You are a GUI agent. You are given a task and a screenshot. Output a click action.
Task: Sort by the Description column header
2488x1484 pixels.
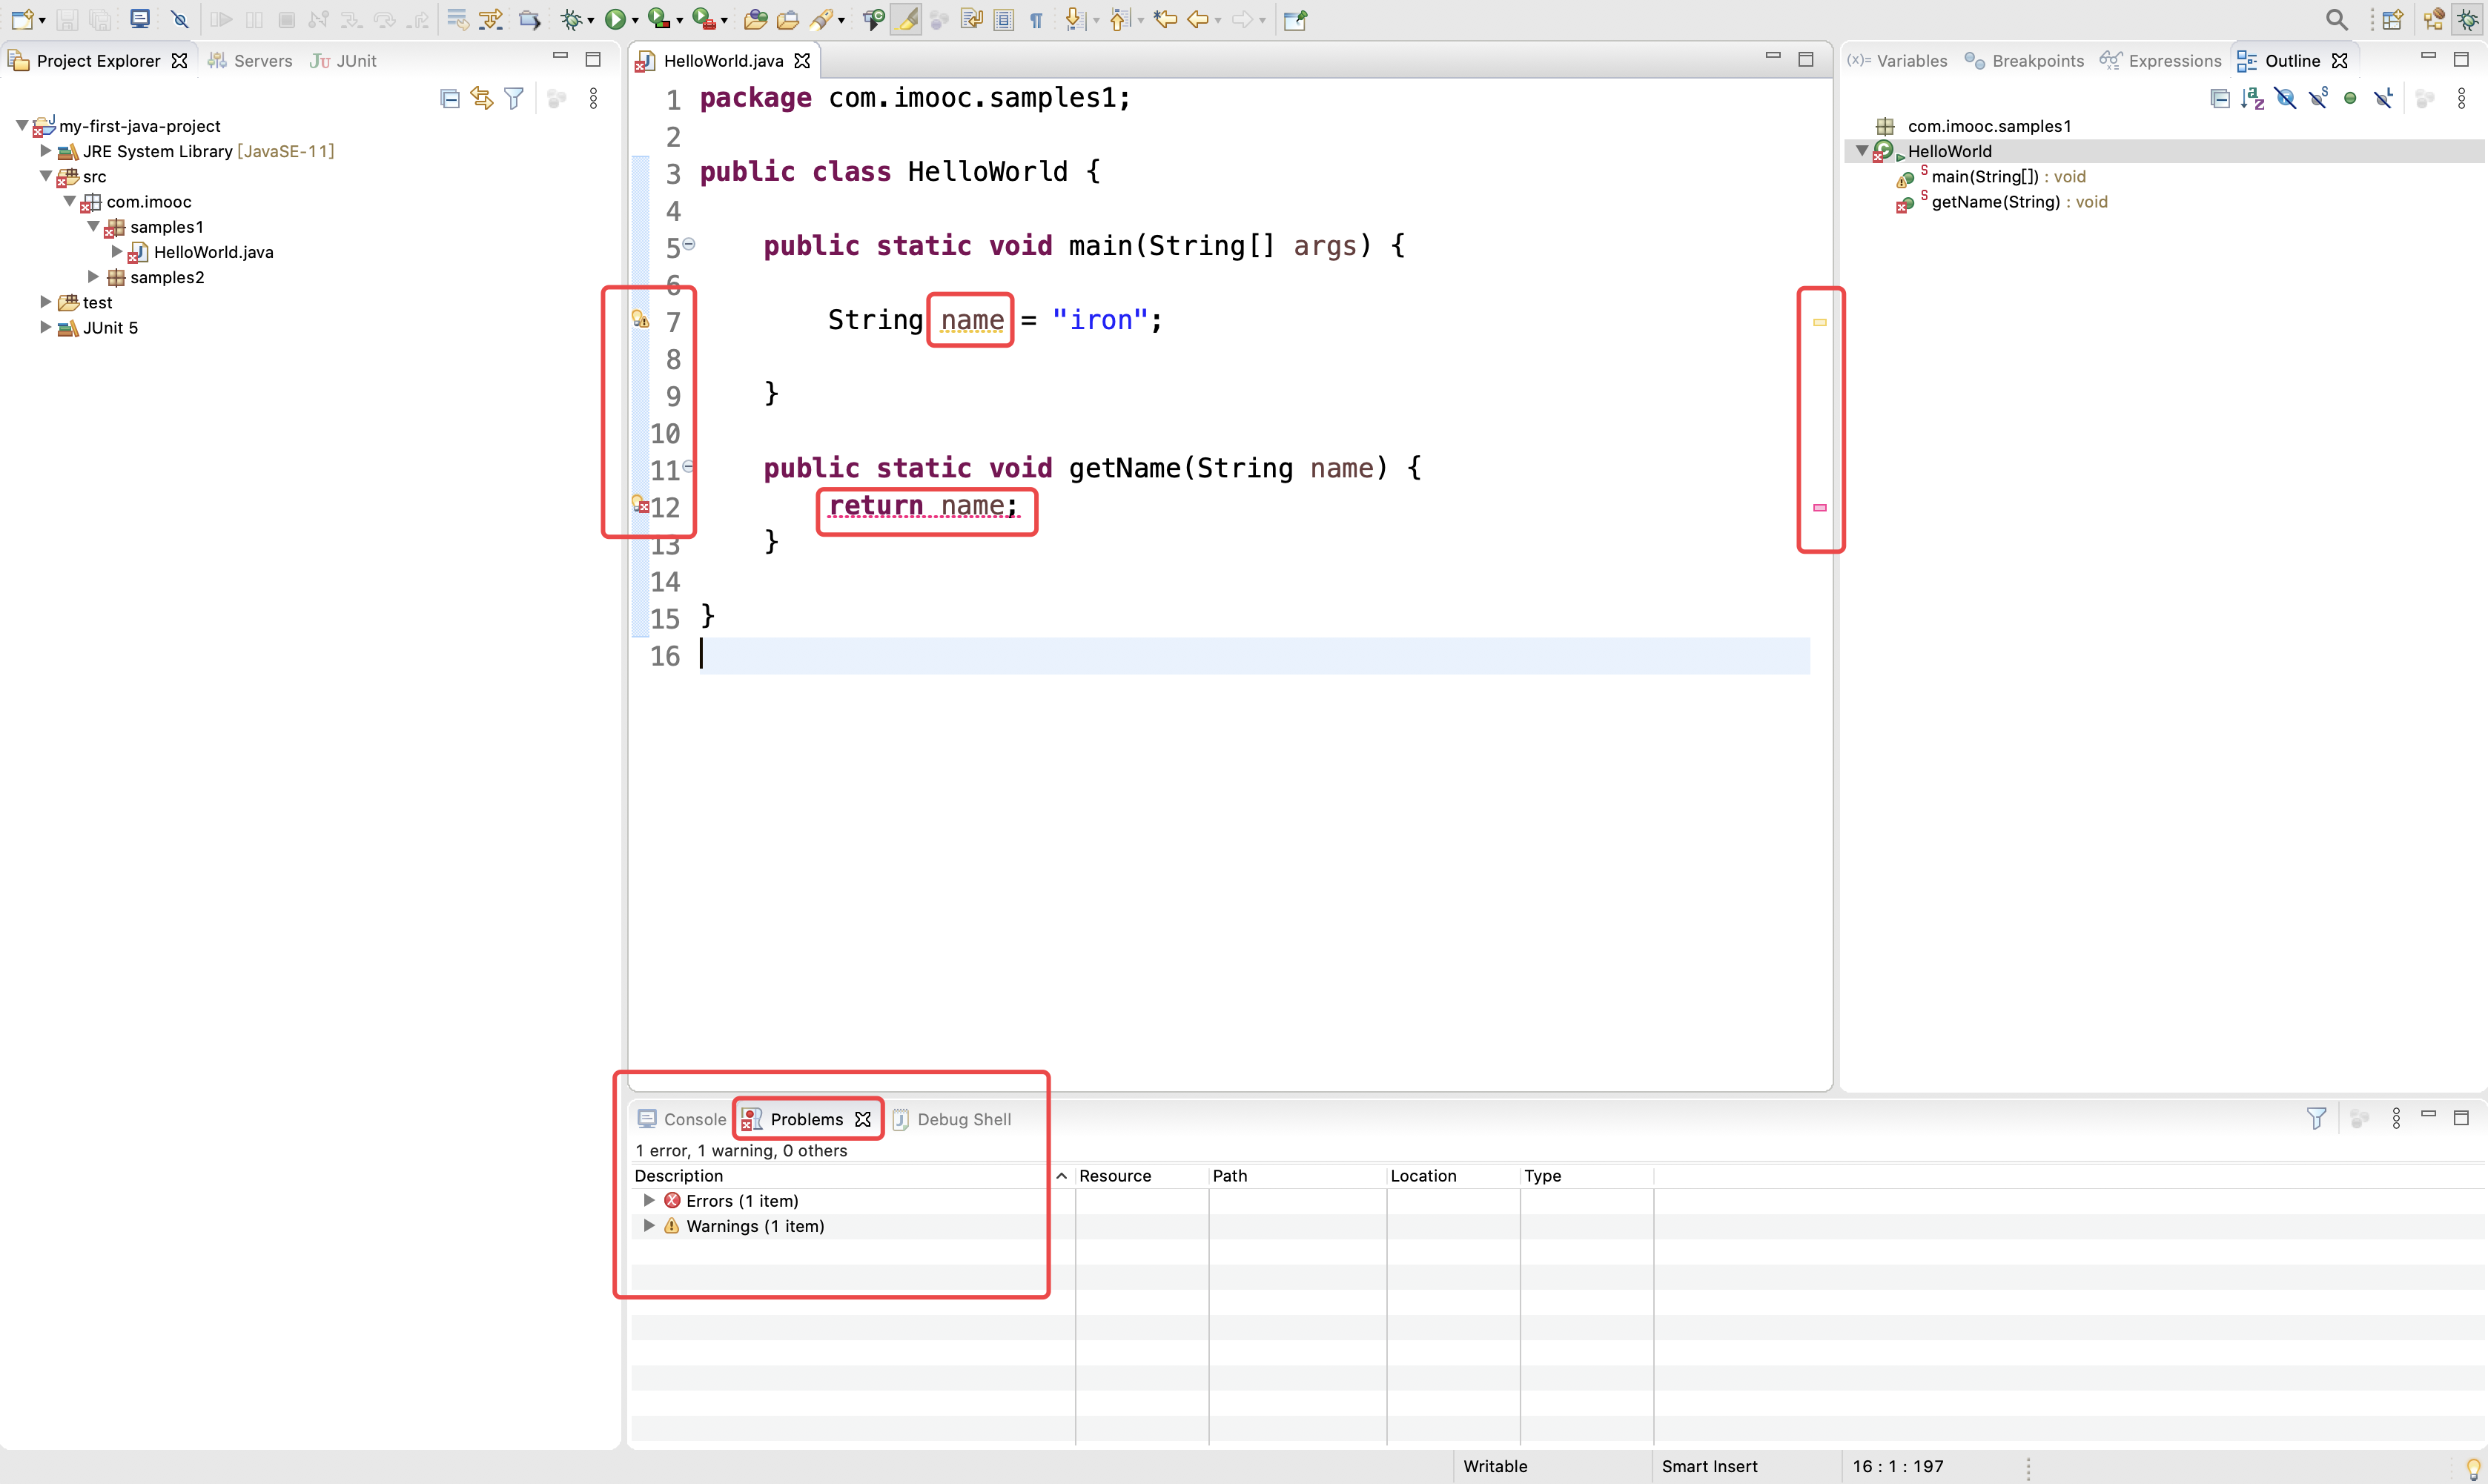(x=851, y=1176)
